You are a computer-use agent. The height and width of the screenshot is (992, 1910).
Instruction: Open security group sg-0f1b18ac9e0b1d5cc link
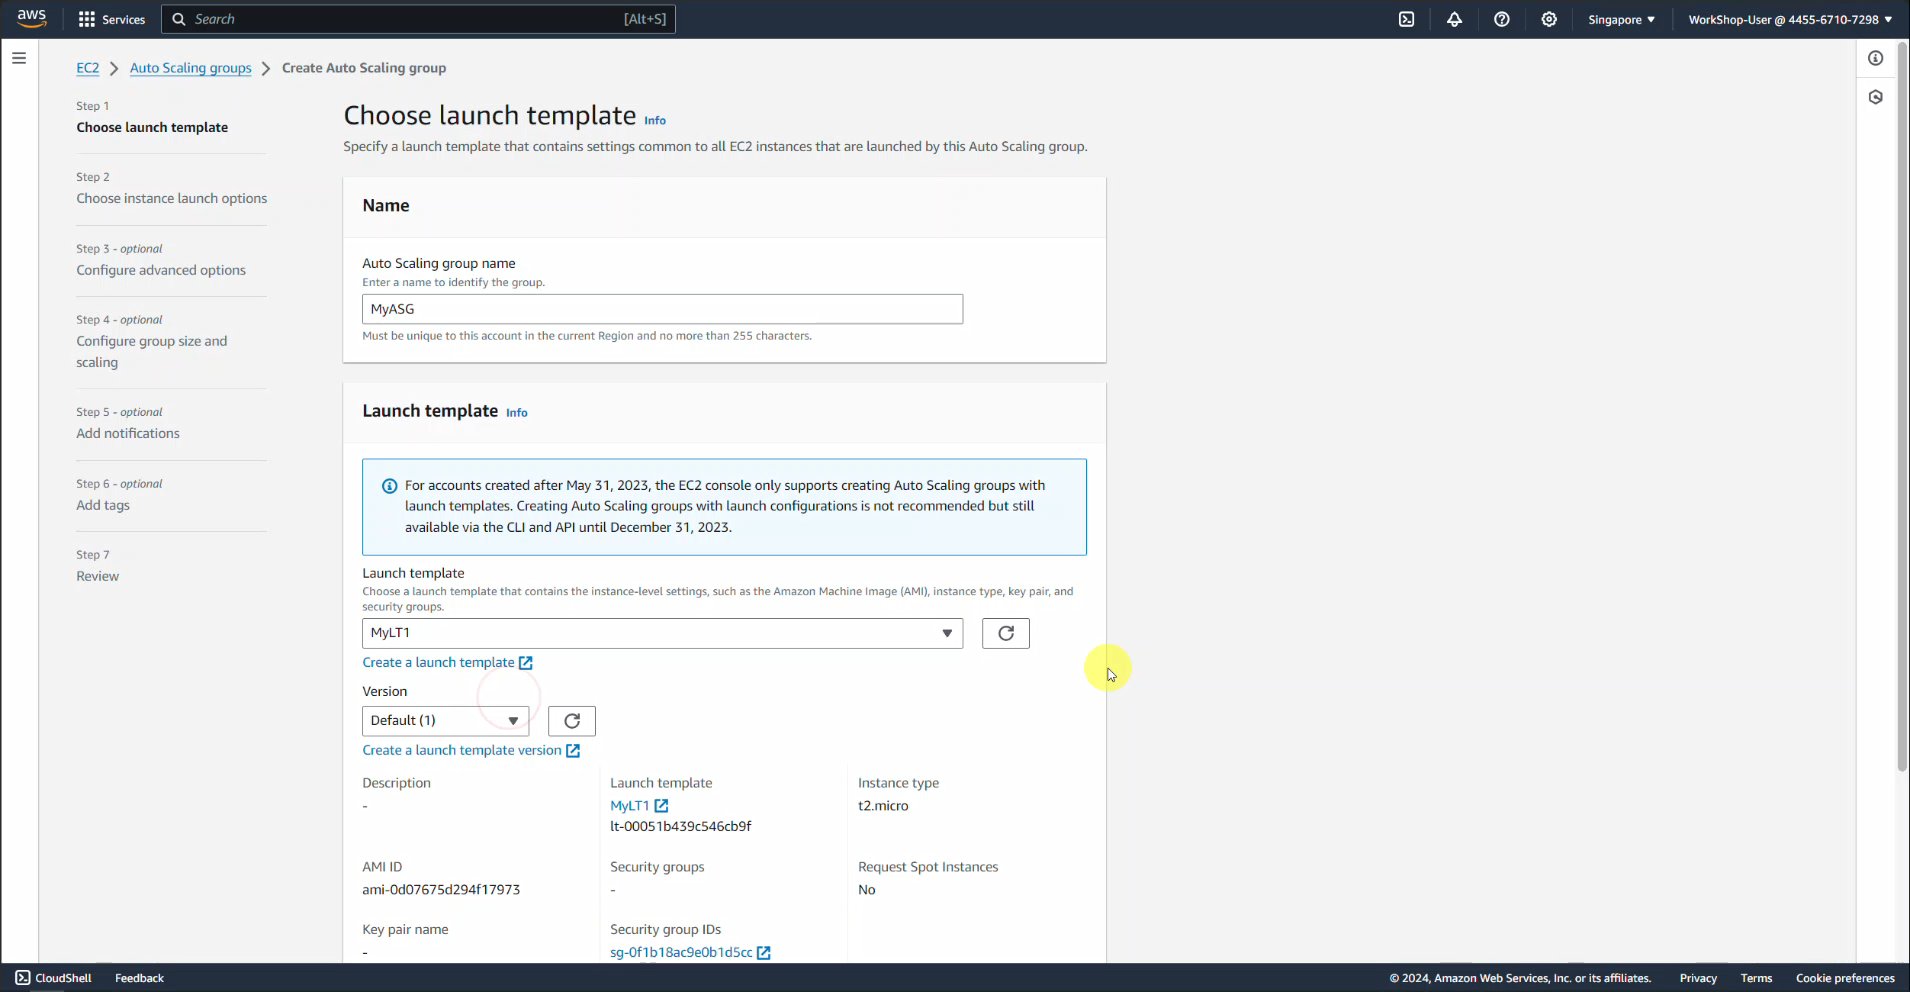tap(681, 952)
